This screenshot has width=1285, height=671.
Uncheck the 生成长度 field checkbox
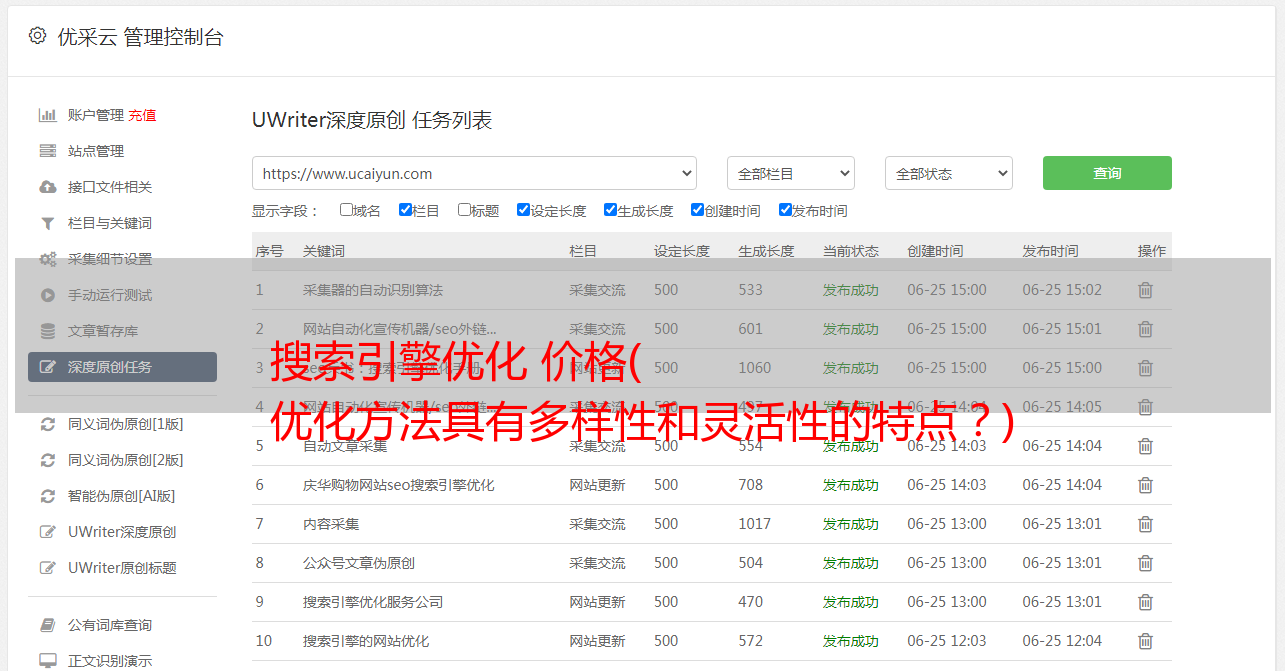pos(610,210)
